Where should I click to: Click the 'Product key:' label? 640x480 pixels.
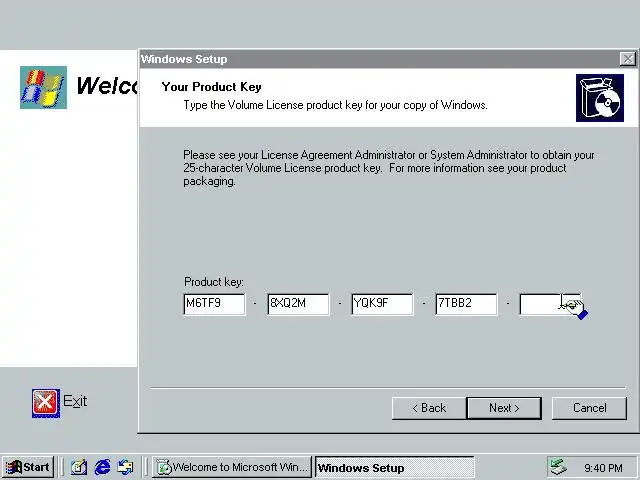click(213, 282)
